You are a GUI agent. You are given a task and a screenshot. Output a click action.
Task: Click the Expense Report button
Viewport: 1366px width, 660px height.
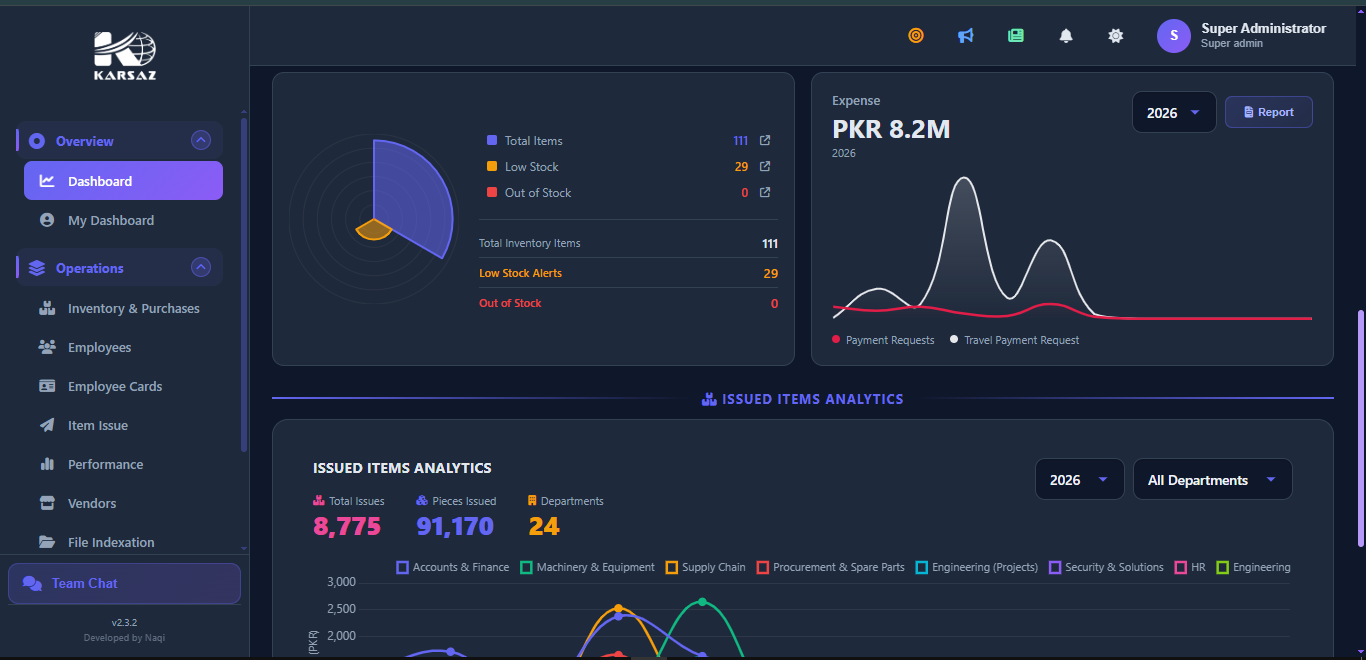pyautogui.click(x=1269, y=112)
